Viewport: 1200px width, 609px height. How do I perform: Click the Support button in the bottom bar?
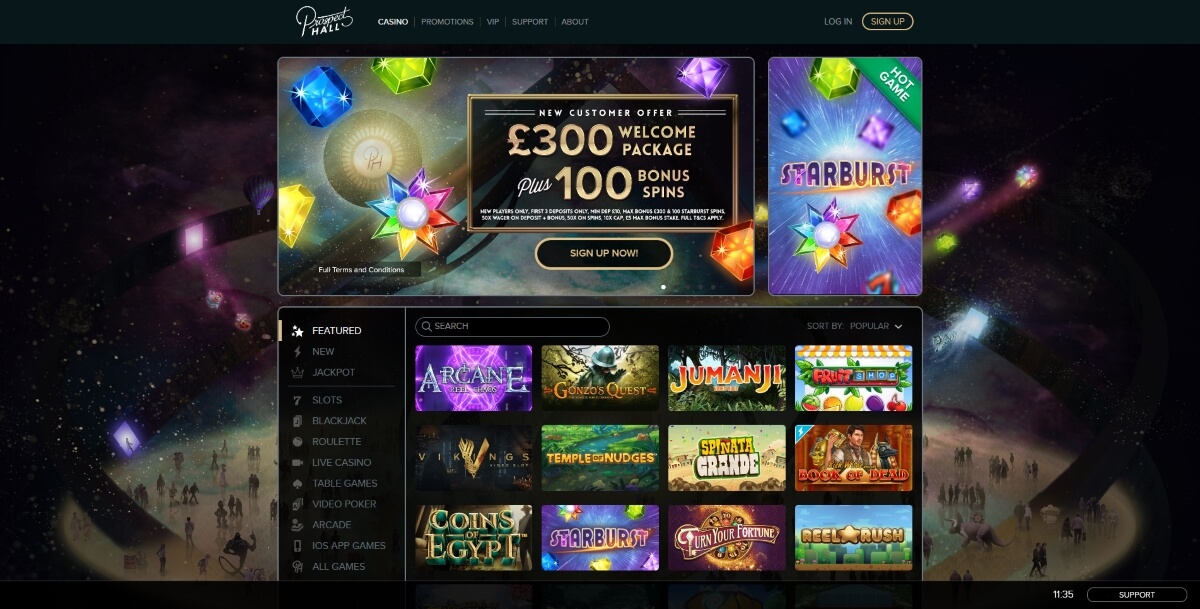(x=1137, y=595)
